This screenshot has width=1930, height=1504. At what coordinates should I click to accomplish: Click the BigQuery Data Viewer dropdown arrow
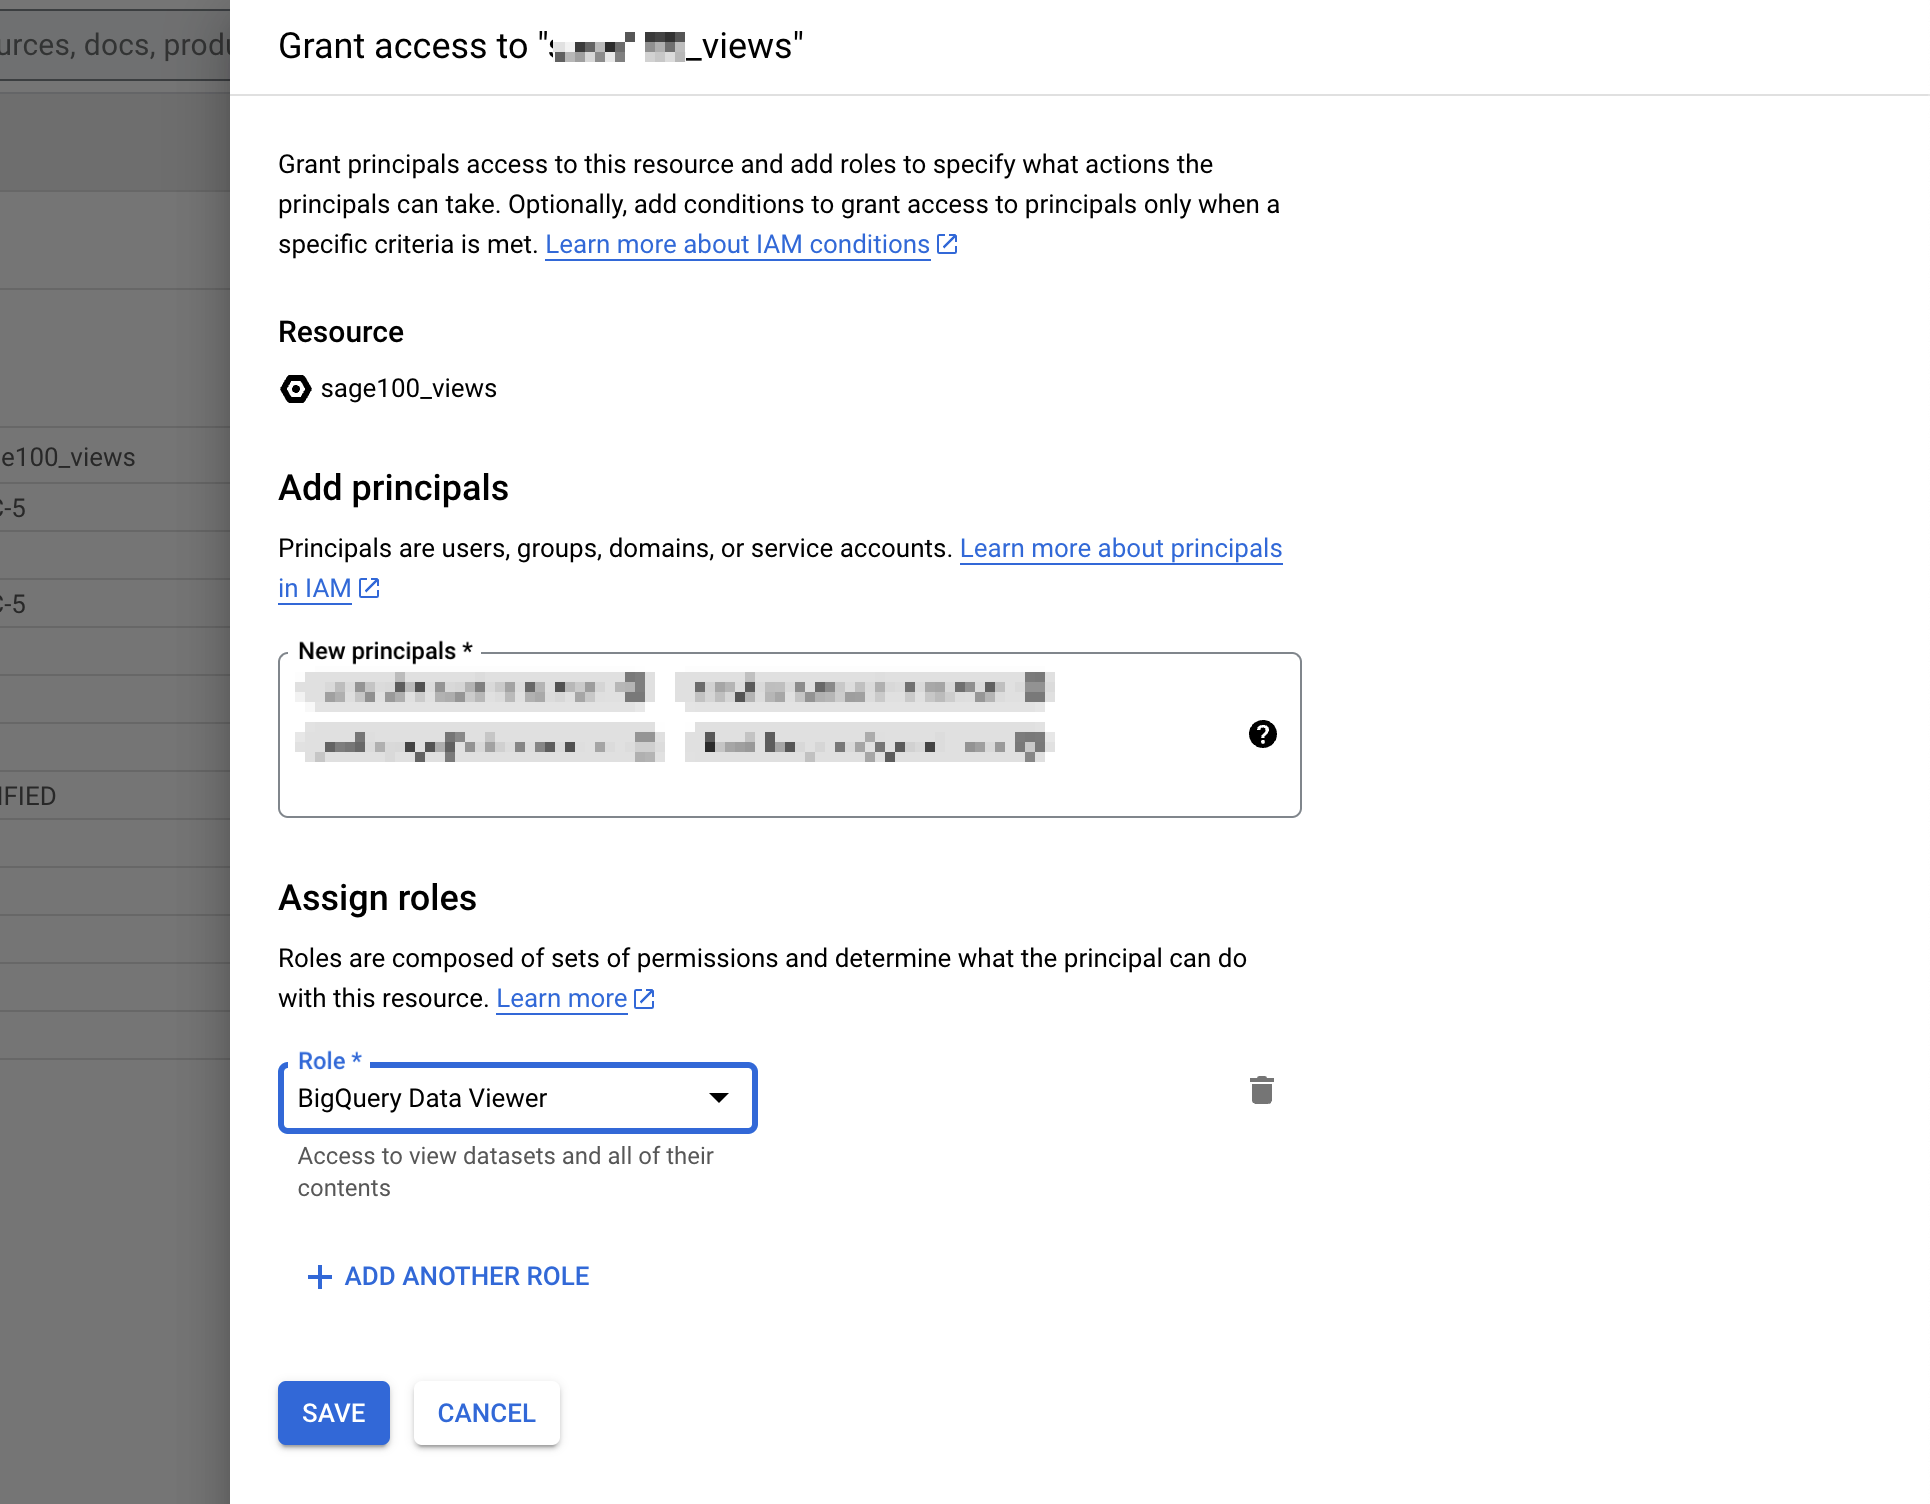pyautogui.click(x=721, y=1097)
